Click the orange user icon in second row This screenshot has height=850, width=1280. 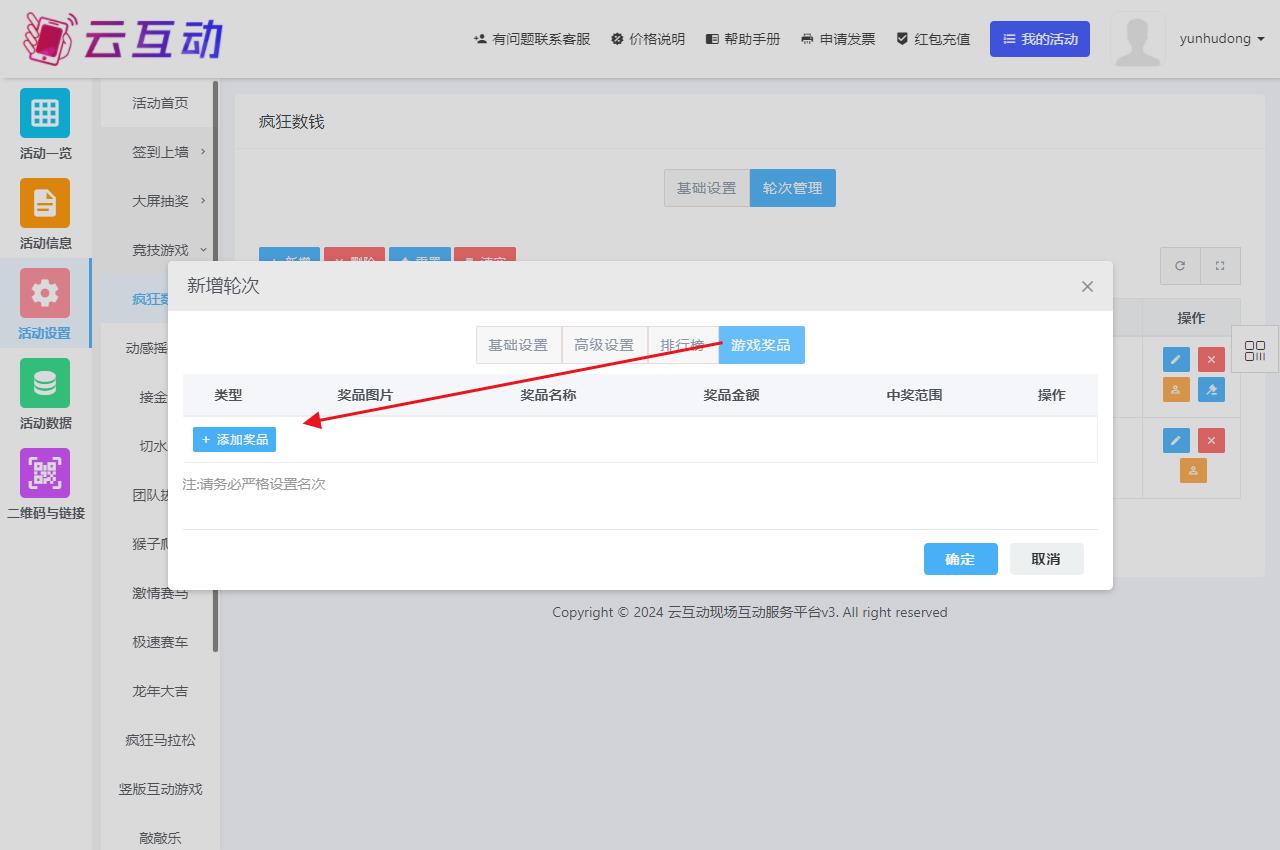[x=1193, y=470]
